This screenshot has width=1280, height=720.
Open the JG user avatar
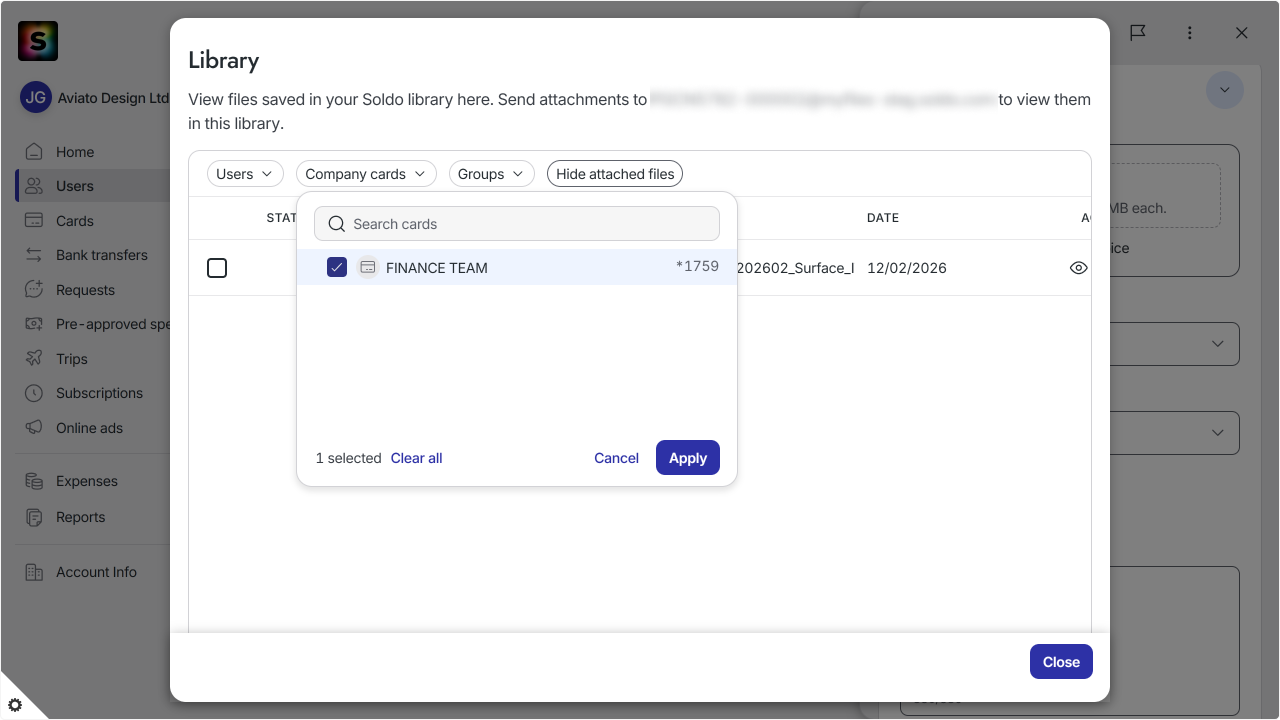point(36,98)
